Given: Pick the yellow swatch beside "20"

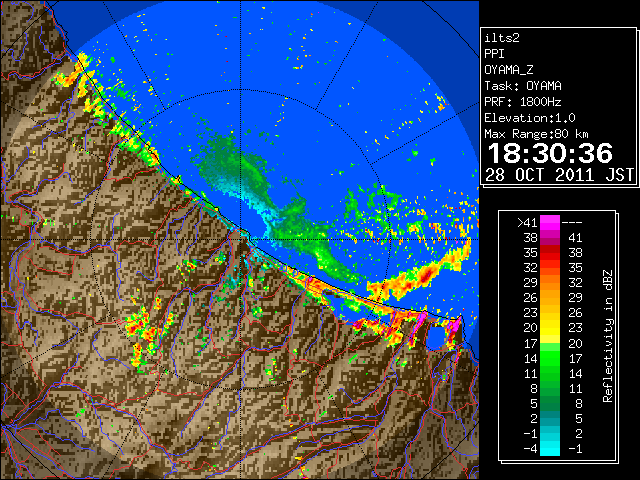Looking at the screenshot, I should (550, 328).
